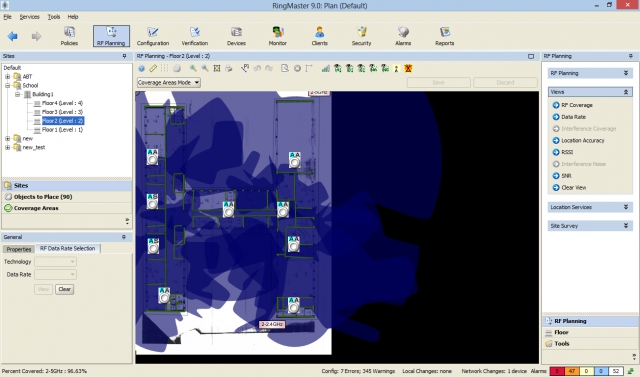The width and height of the screenshot is (640, 377).
Task: Open the Verification section icon
Action: click(195, 36)
